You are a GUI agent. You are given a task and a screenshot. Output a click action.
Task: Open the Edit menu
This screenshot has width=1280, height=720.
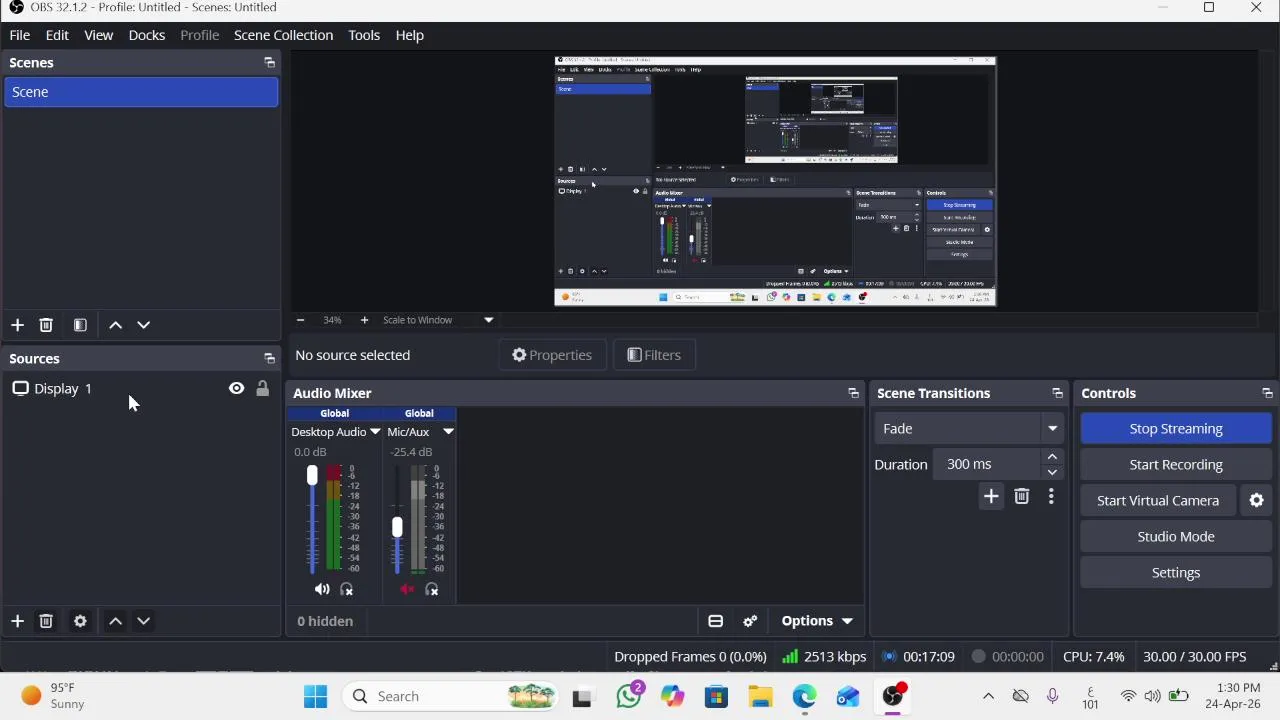57,35
